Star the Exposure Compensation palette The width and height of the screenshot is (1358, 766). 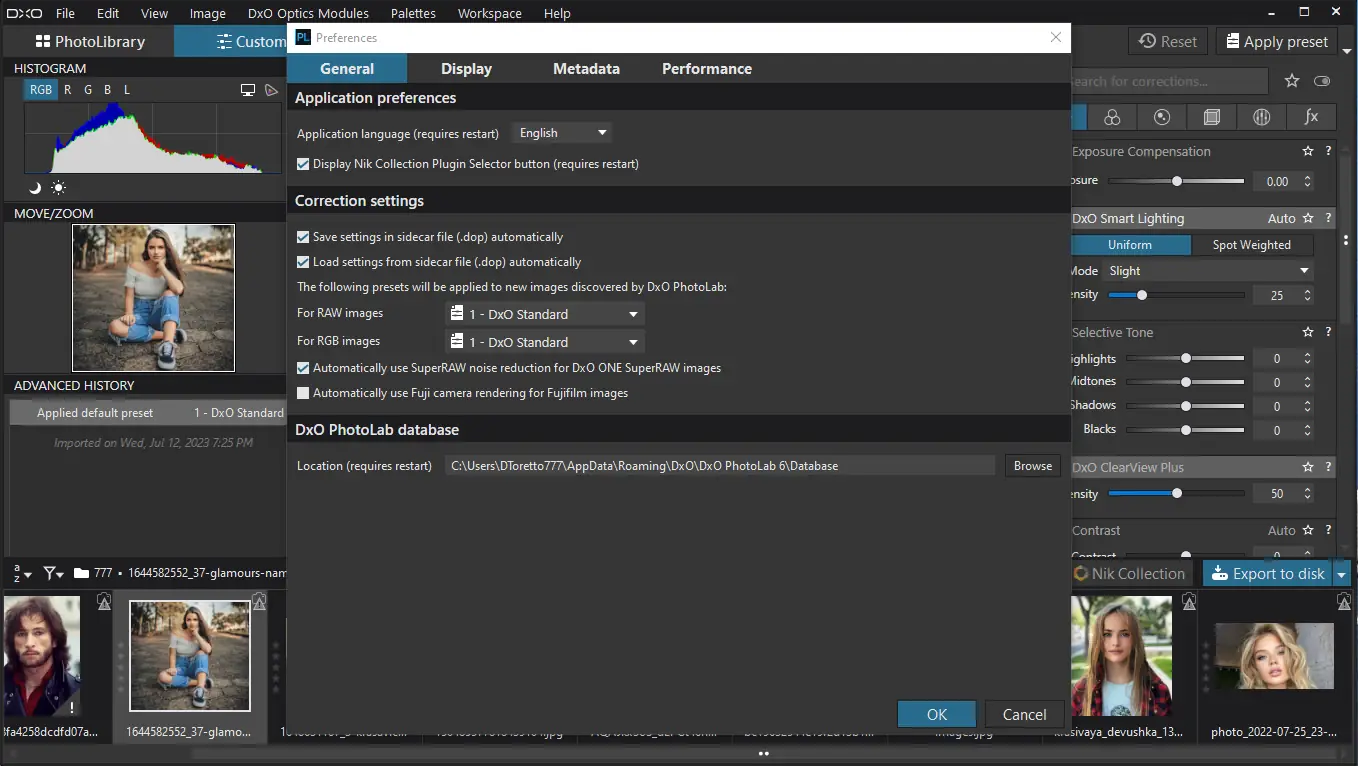coord(1308,152)
